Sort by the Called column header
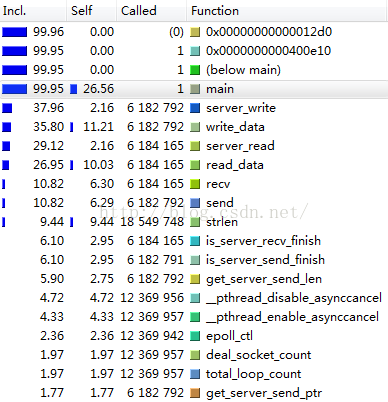This screenshot has width=388, height=402. tap(152, 11)
